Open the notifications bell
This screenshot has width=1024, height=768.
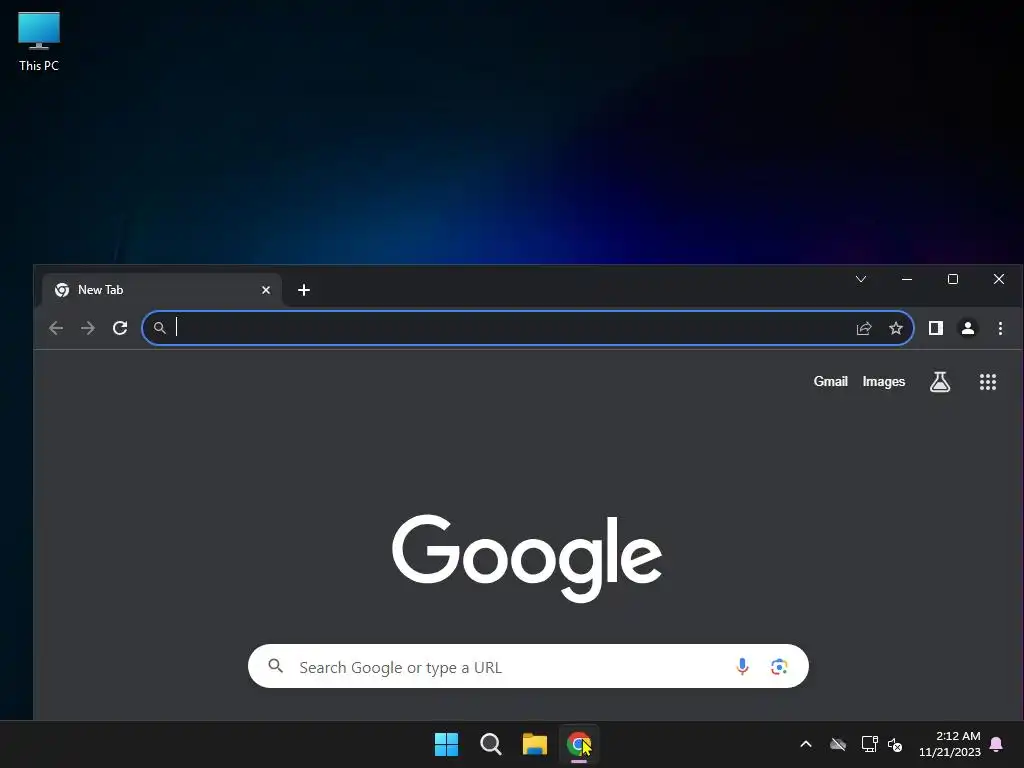[997, 744]
